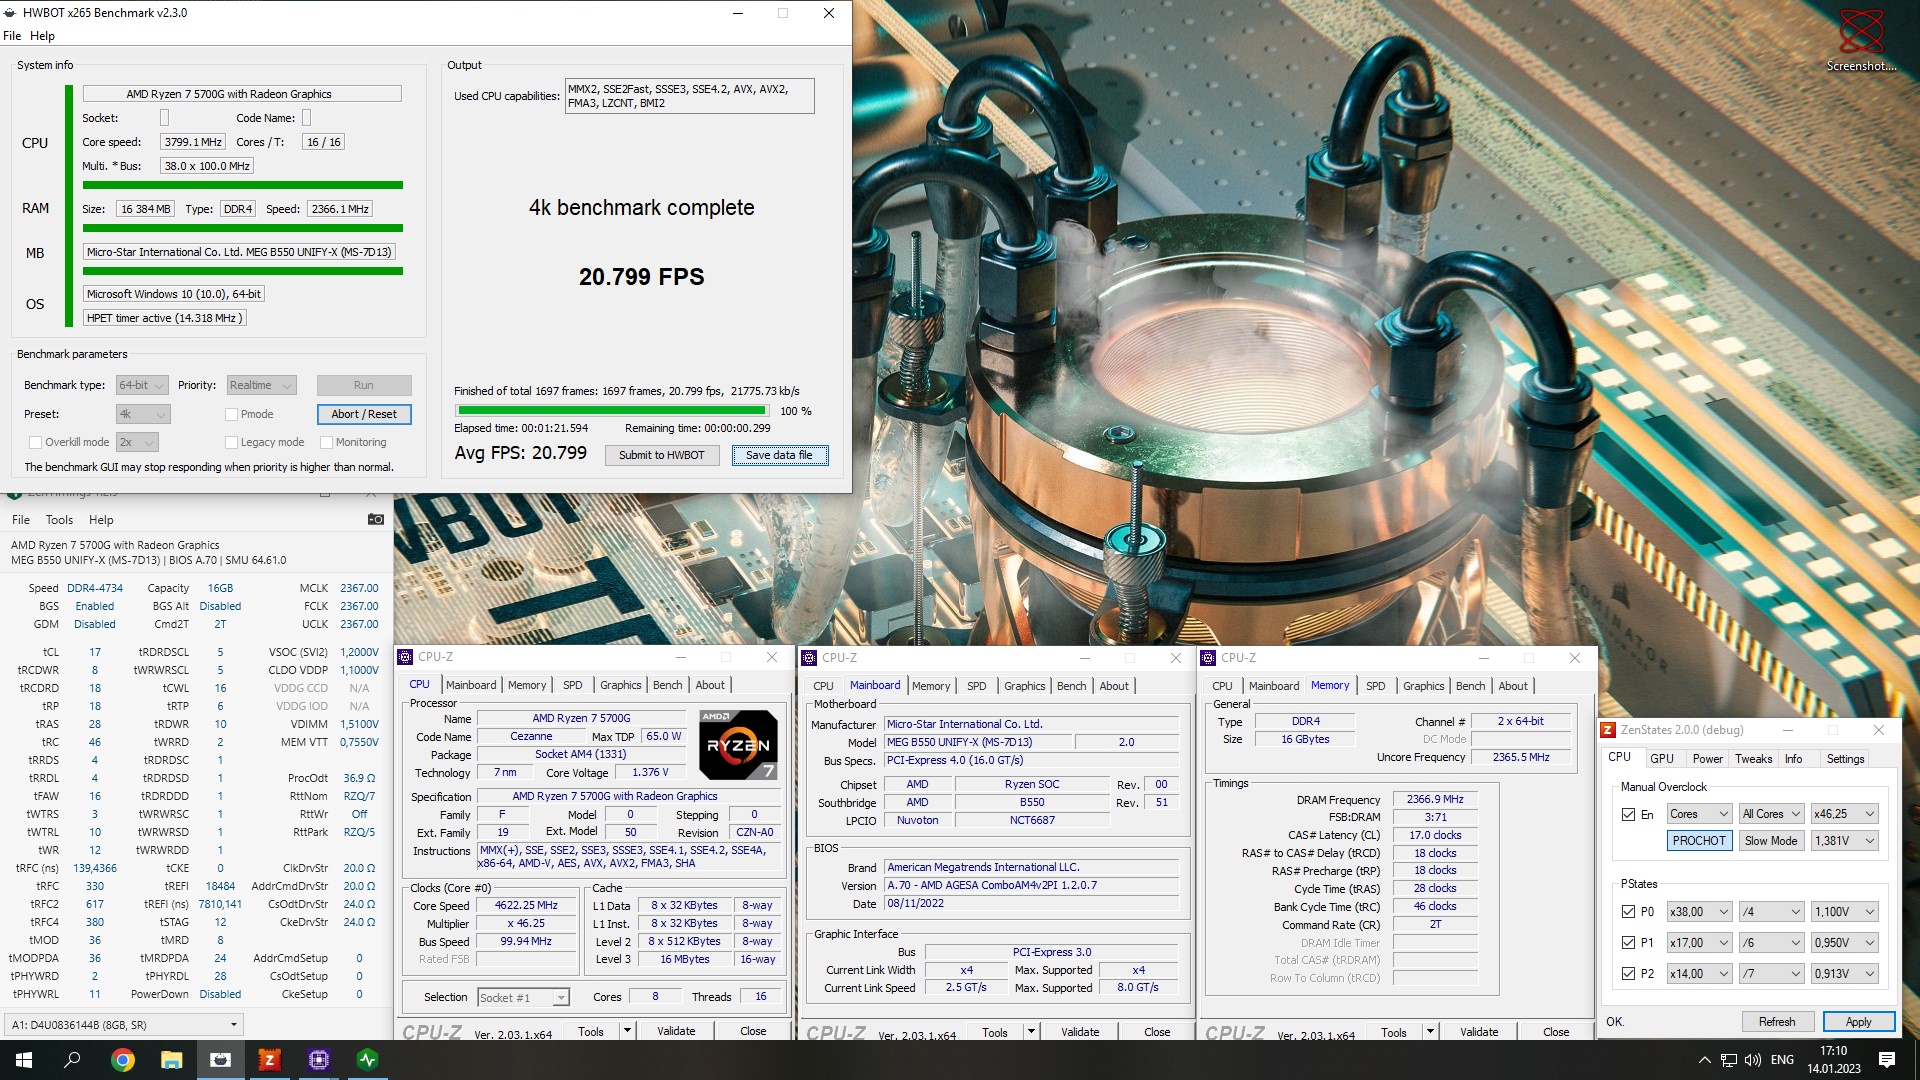Click the ZenStates Apply button

(1858, 1022)
